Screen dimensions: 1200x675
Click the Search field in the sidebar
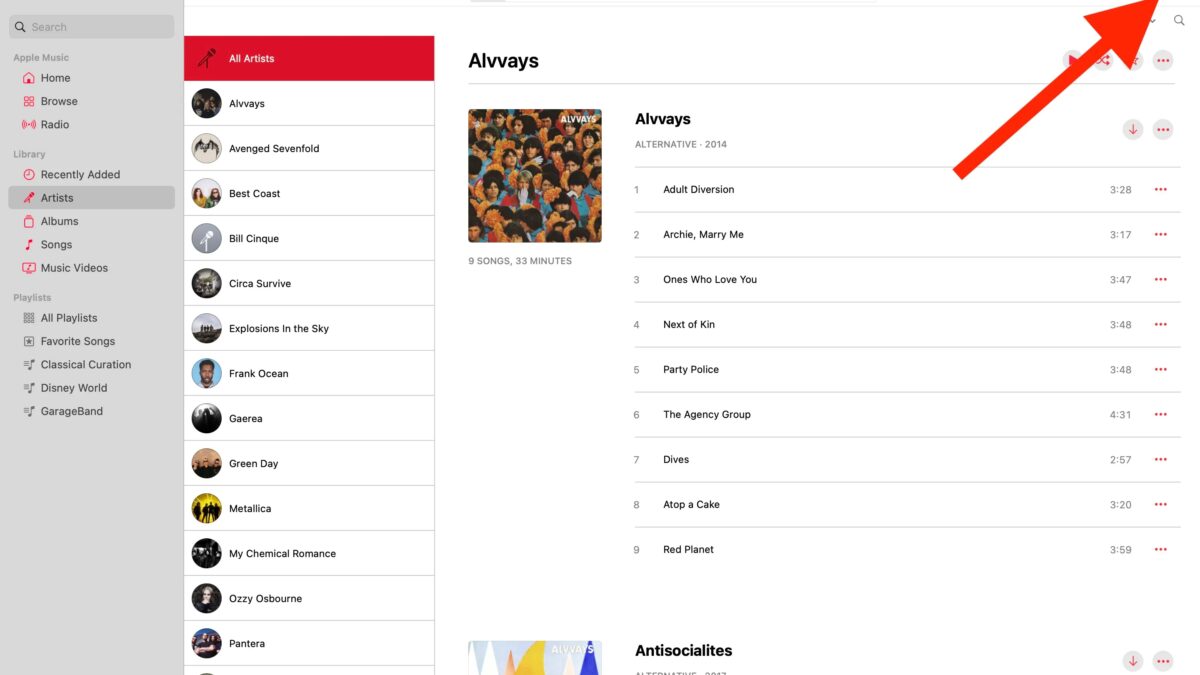(91, 26)
